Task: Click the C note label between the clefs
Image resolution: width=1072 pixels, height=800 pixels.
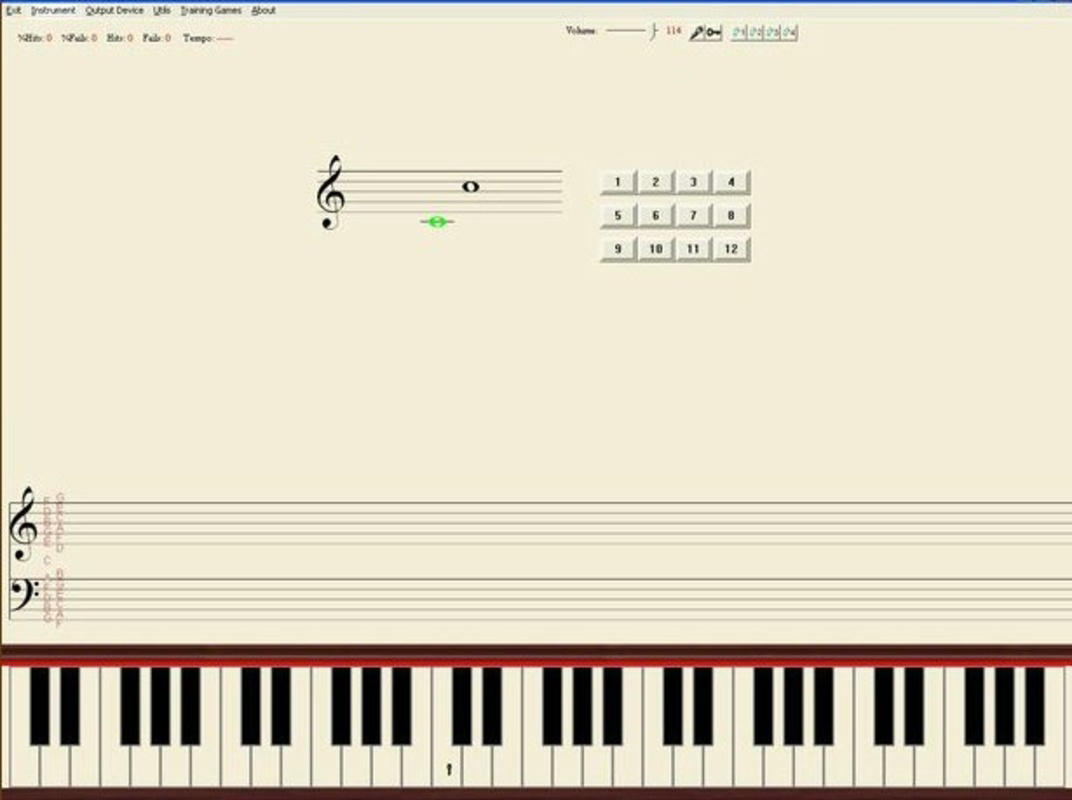Action: 46,561
